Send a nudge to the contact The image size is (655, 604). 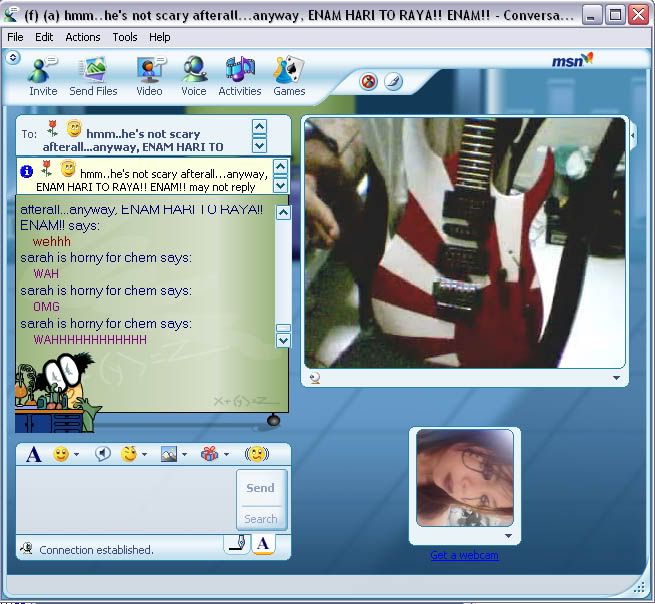pos(257,454)
